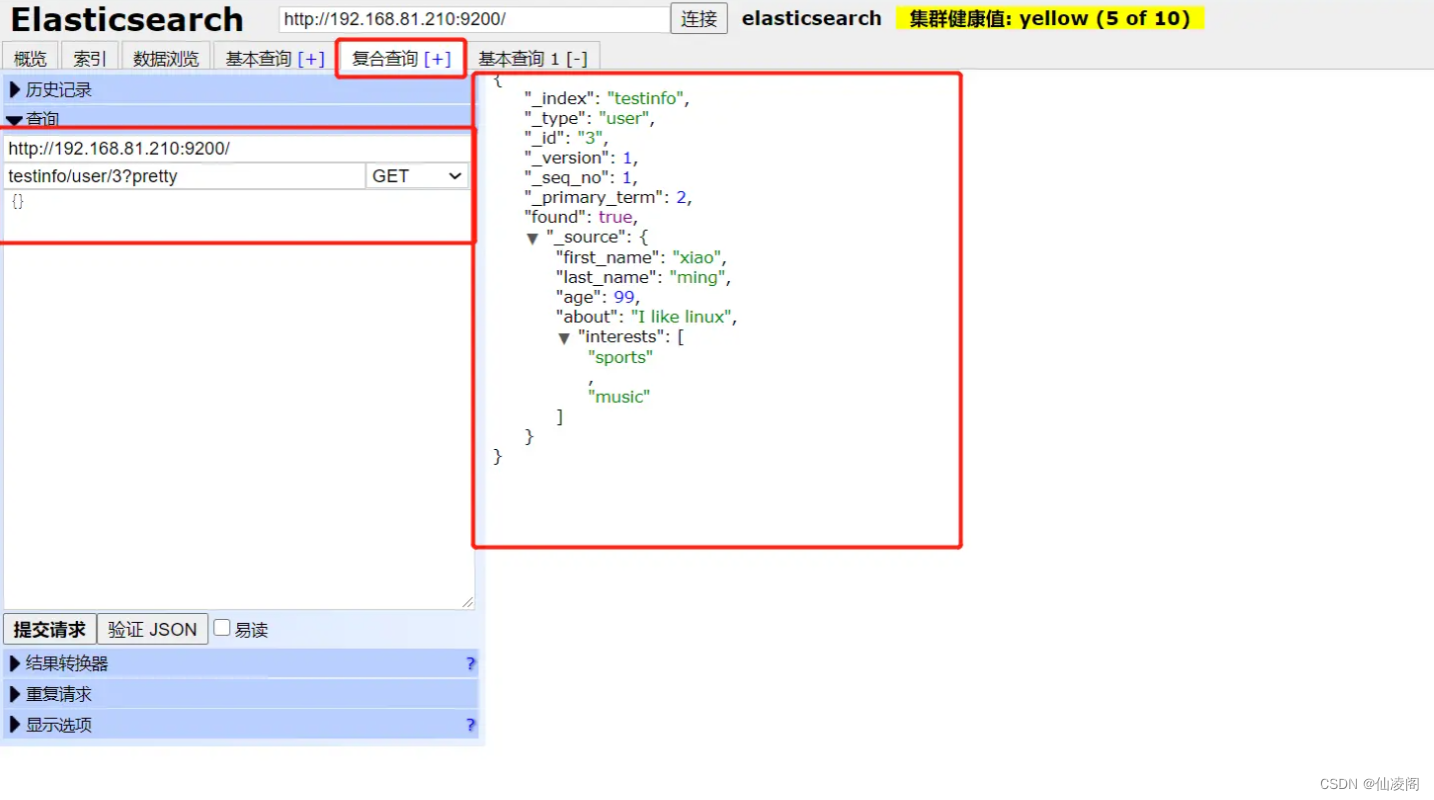Toggle the 易读 pretty-print checkbox
1434x800 pixels.
[222, 628]
